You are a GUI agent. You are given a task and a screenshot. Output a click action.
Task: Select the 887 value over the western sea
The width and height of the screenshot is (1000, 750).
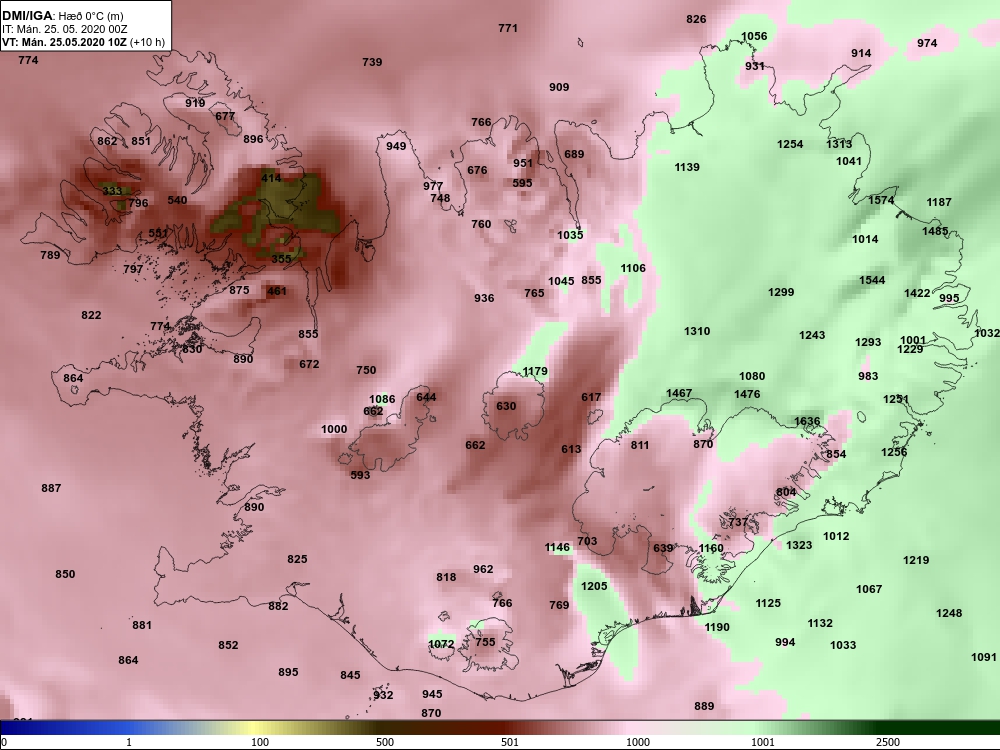coord(51,488)
